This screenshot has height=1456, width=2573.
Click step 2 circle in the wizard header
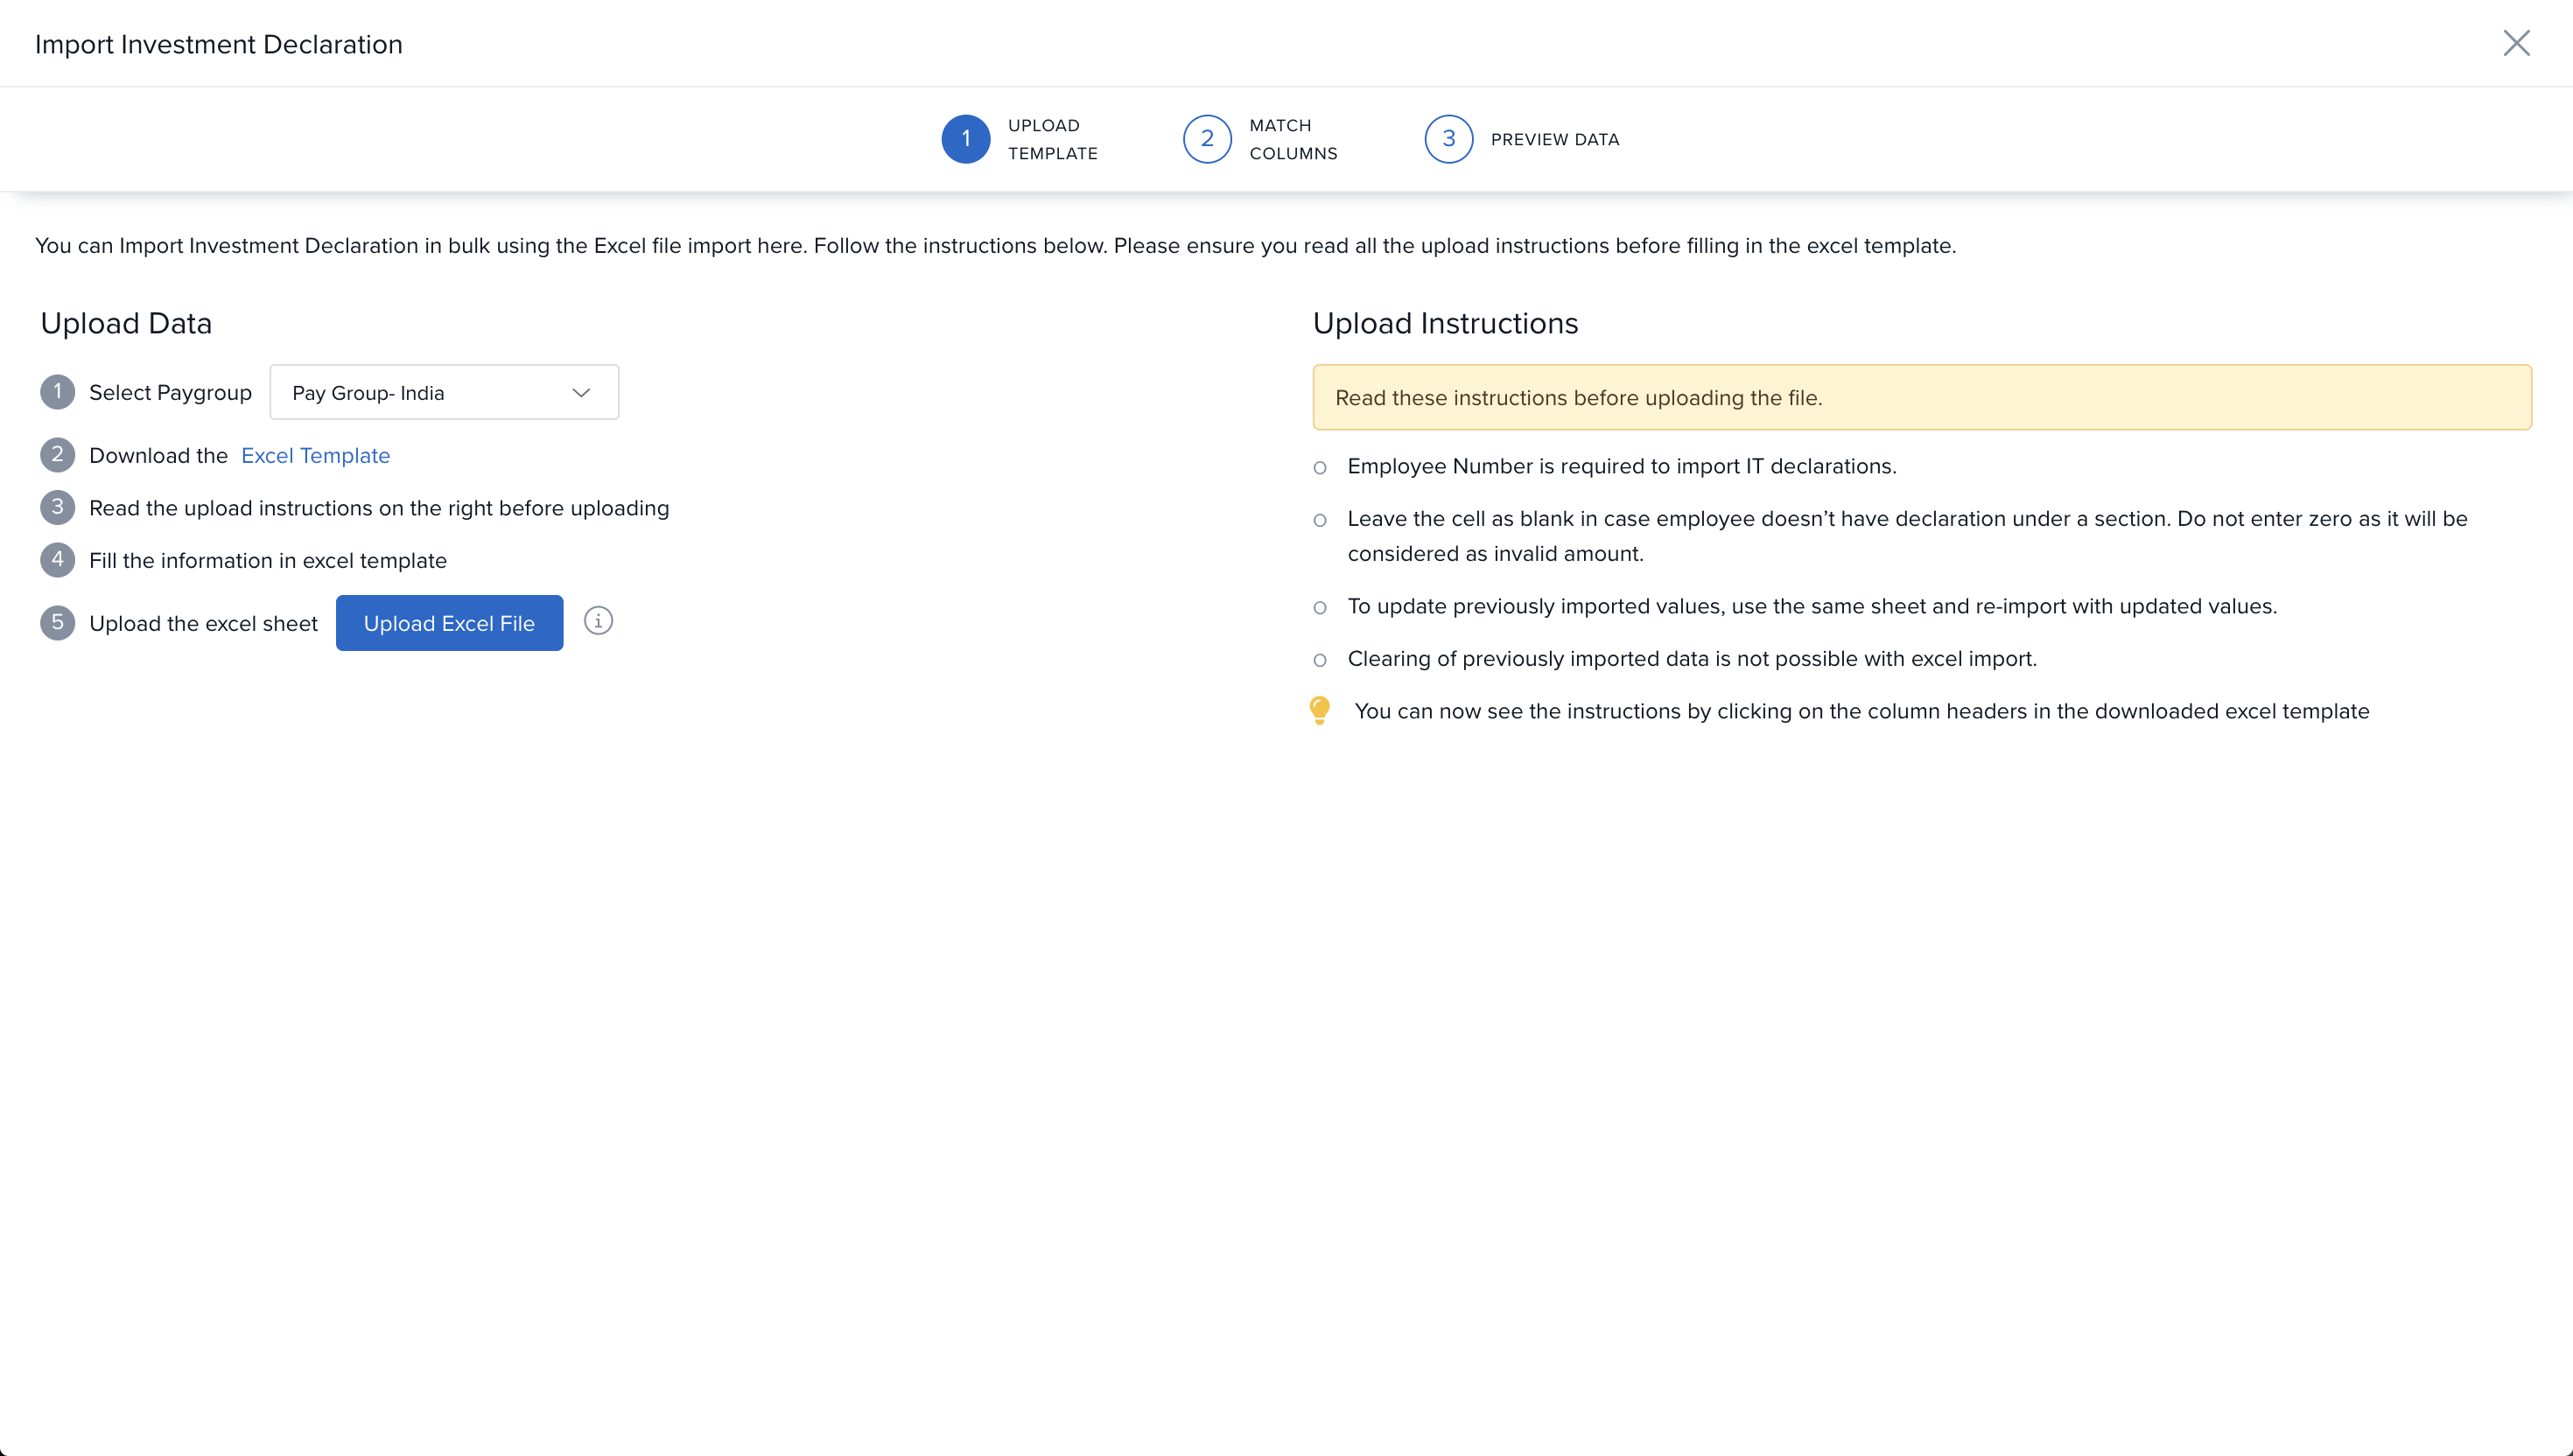(1207, 139)
